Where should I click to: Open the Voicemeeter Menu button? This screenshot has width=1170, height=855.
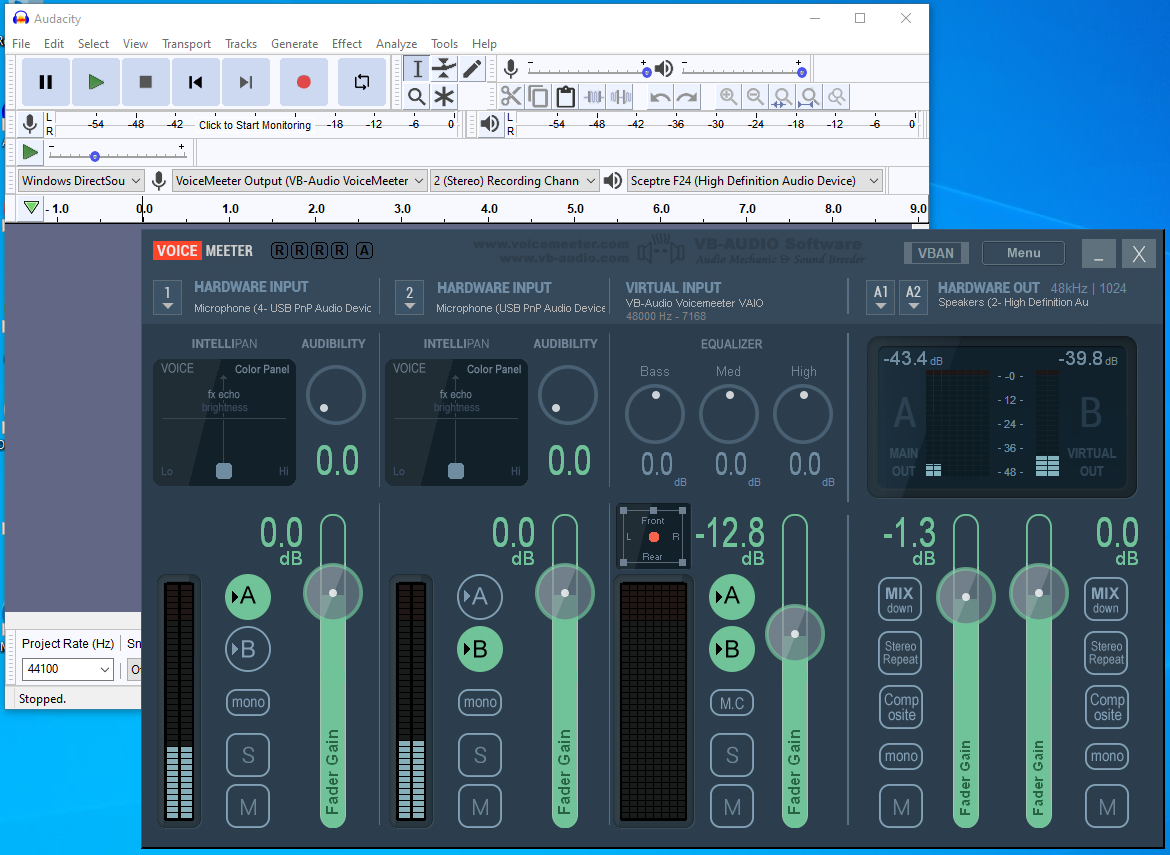pos(1024,253)
